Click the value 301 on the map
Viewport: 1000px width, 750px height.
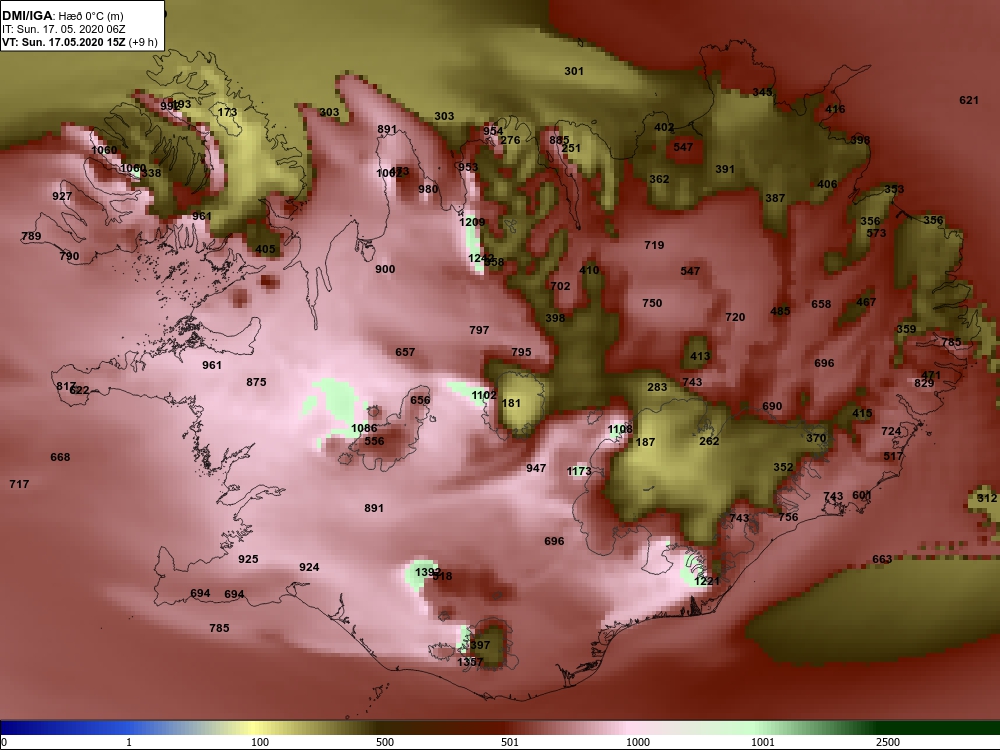574,71
